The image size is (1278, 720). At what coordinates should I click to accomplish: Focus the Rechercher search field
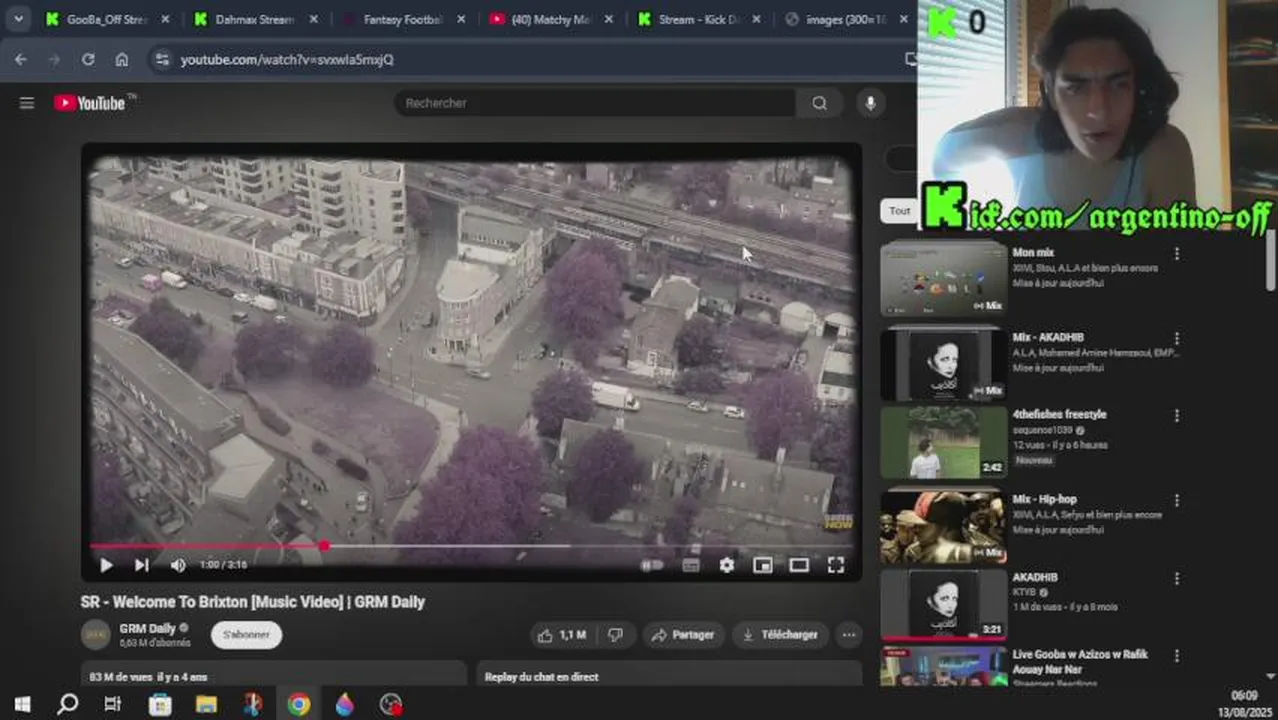pos(595,103)
